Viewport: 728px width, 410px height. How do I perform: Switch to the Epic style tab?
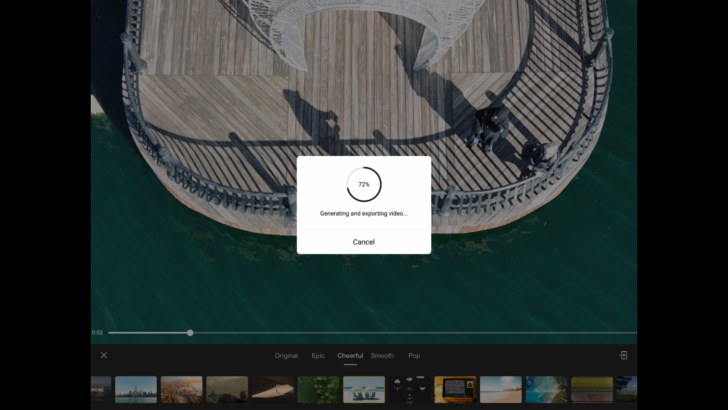[318, 356]
